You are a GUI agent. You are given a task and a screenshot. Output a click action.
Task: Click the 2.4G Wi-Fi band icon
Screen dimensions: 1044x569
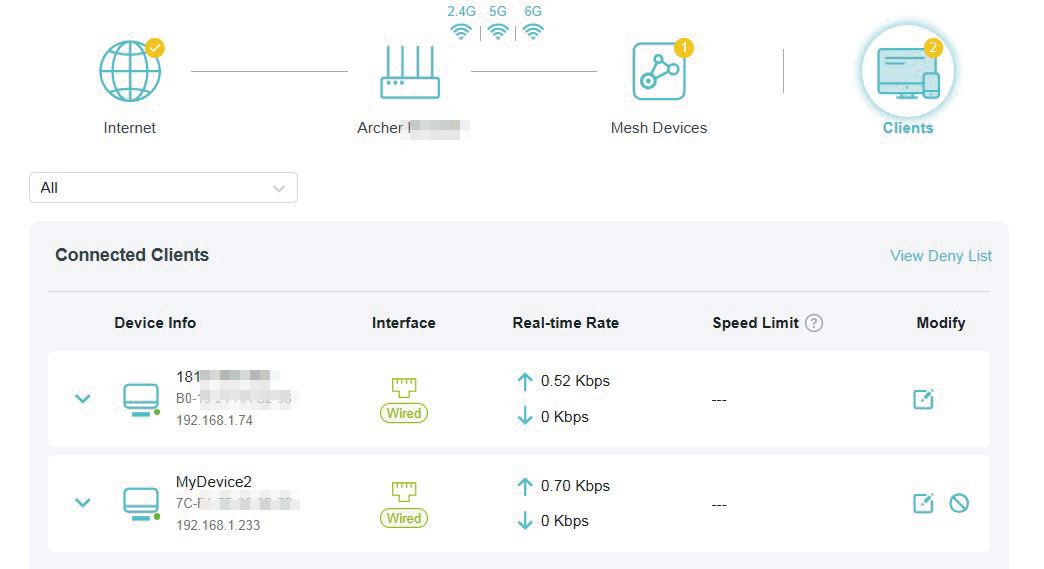coord(461,31)
